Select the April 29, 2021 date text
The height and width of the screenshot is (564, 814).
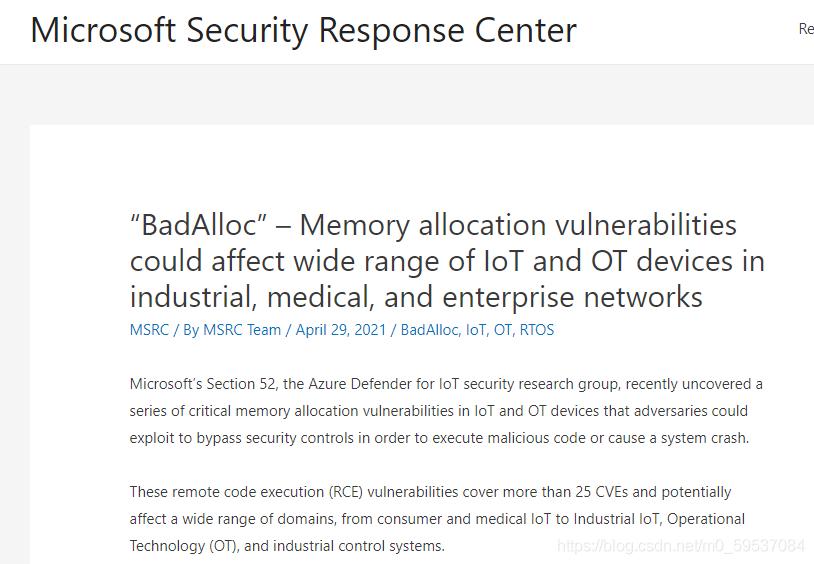341,330
